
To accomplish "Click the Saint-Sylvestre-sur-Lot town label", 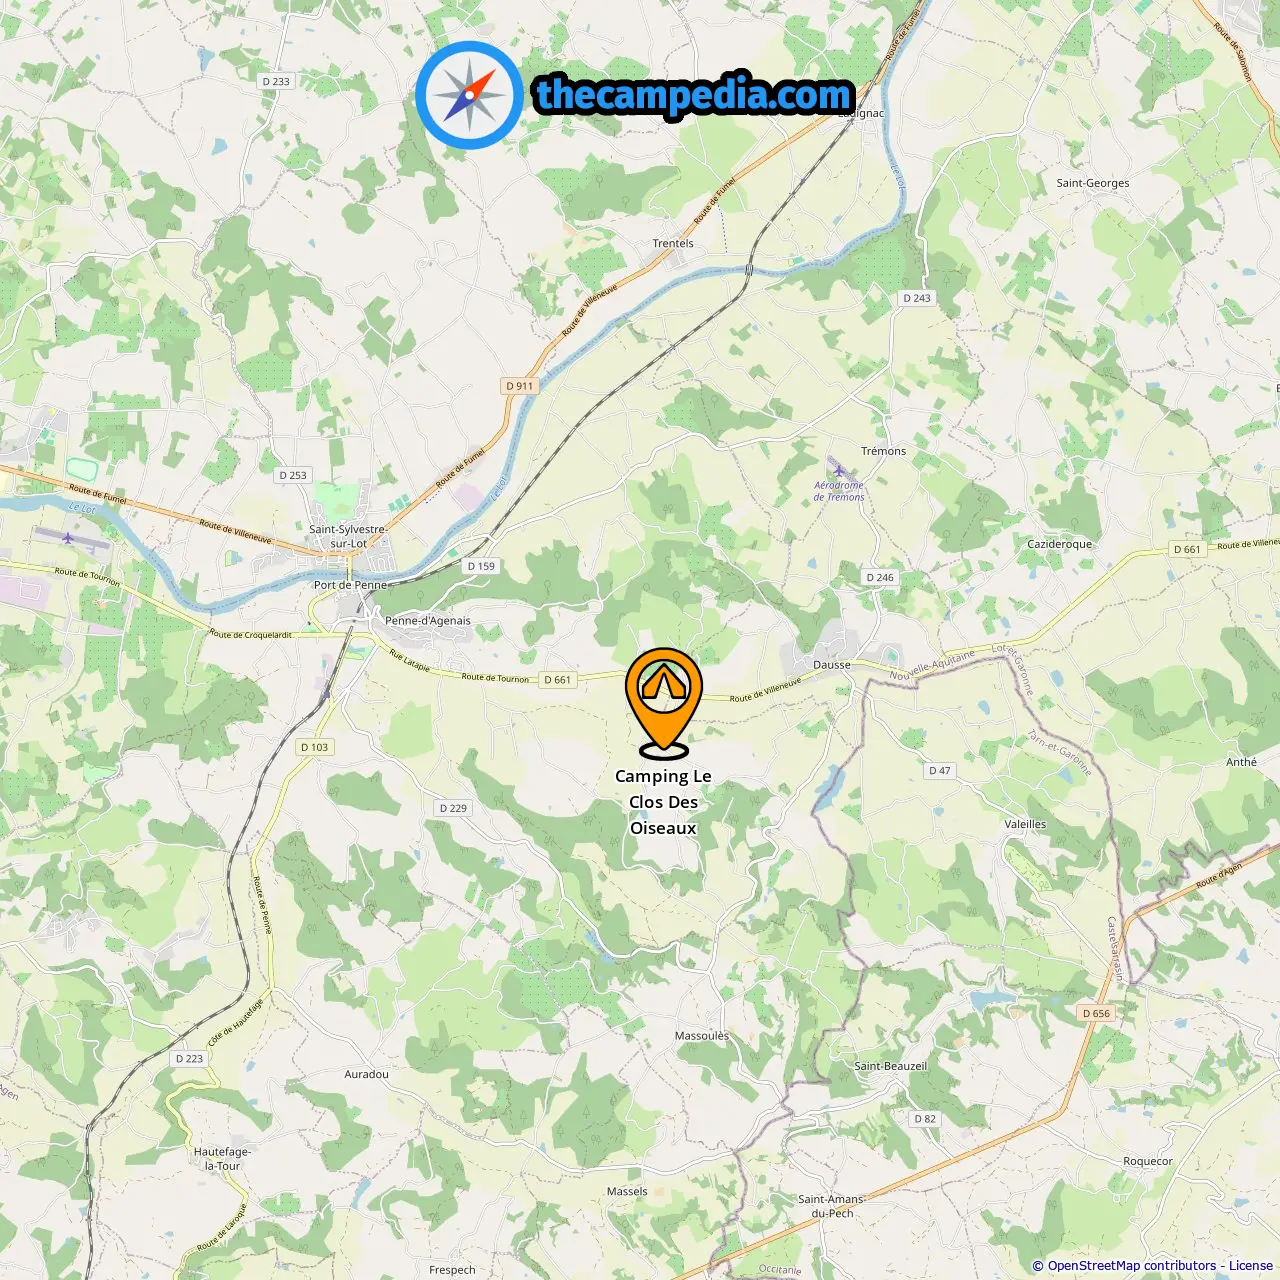I will coord(348,537).
